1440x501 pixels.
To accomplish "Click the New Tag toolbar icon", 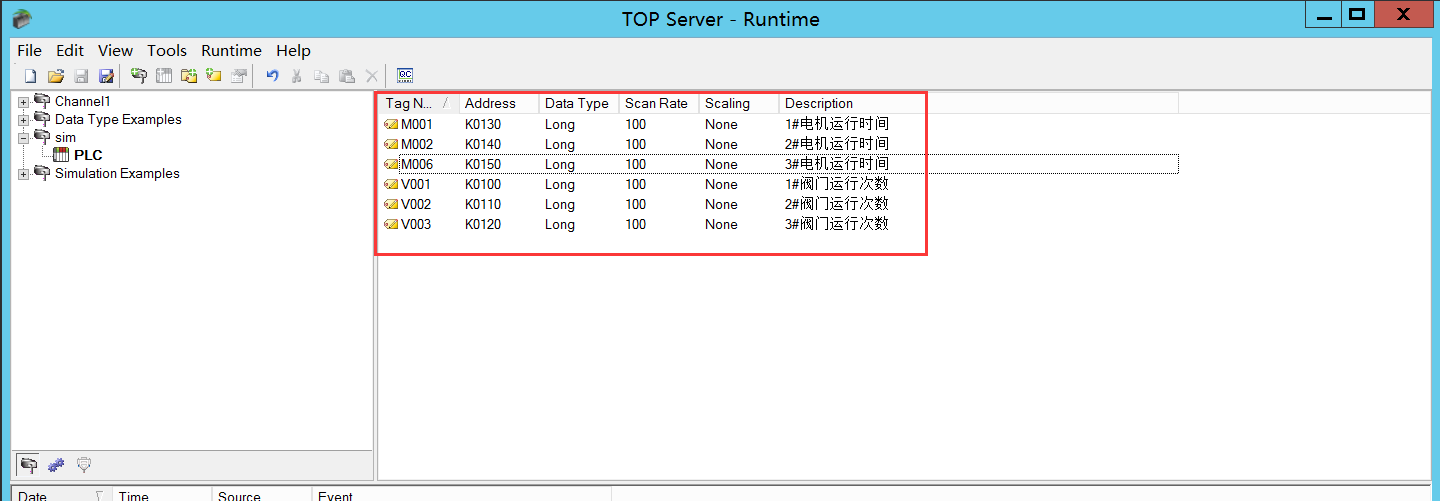I will tap(213, 76).
